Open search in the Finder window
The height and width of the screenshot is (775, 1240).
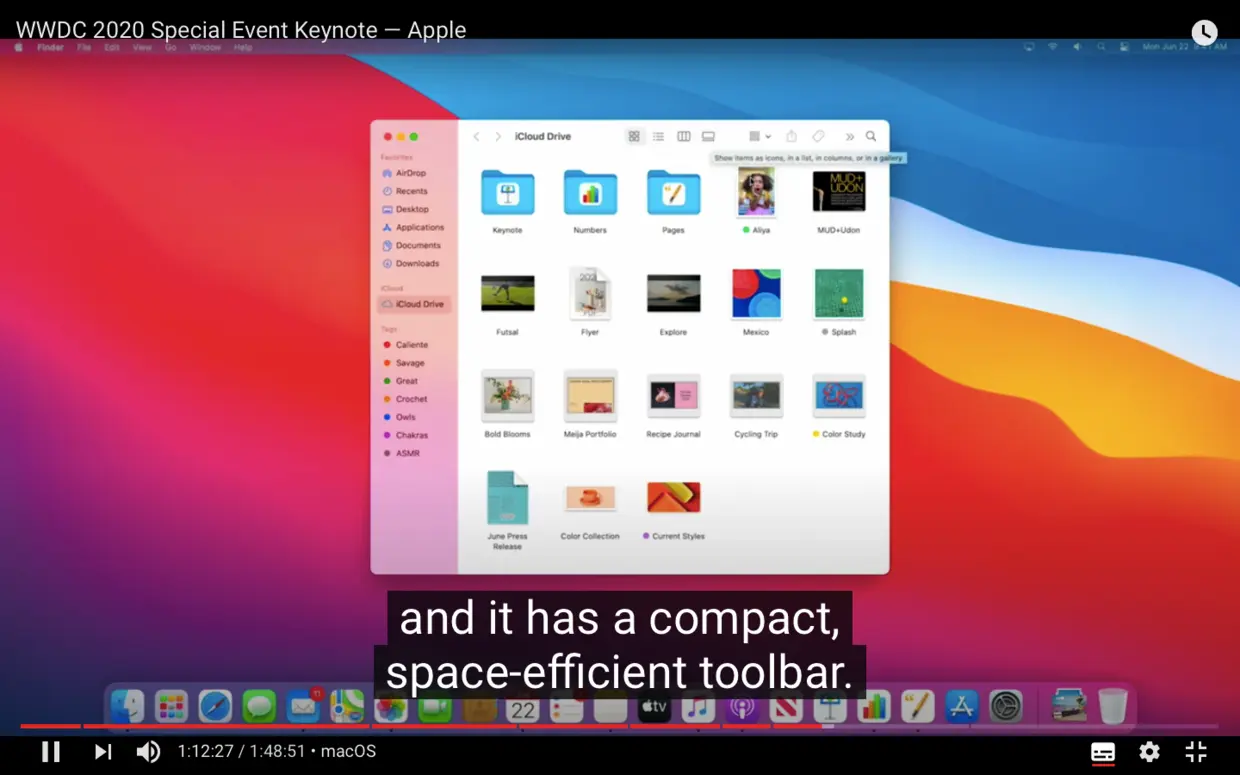(871, 137)
